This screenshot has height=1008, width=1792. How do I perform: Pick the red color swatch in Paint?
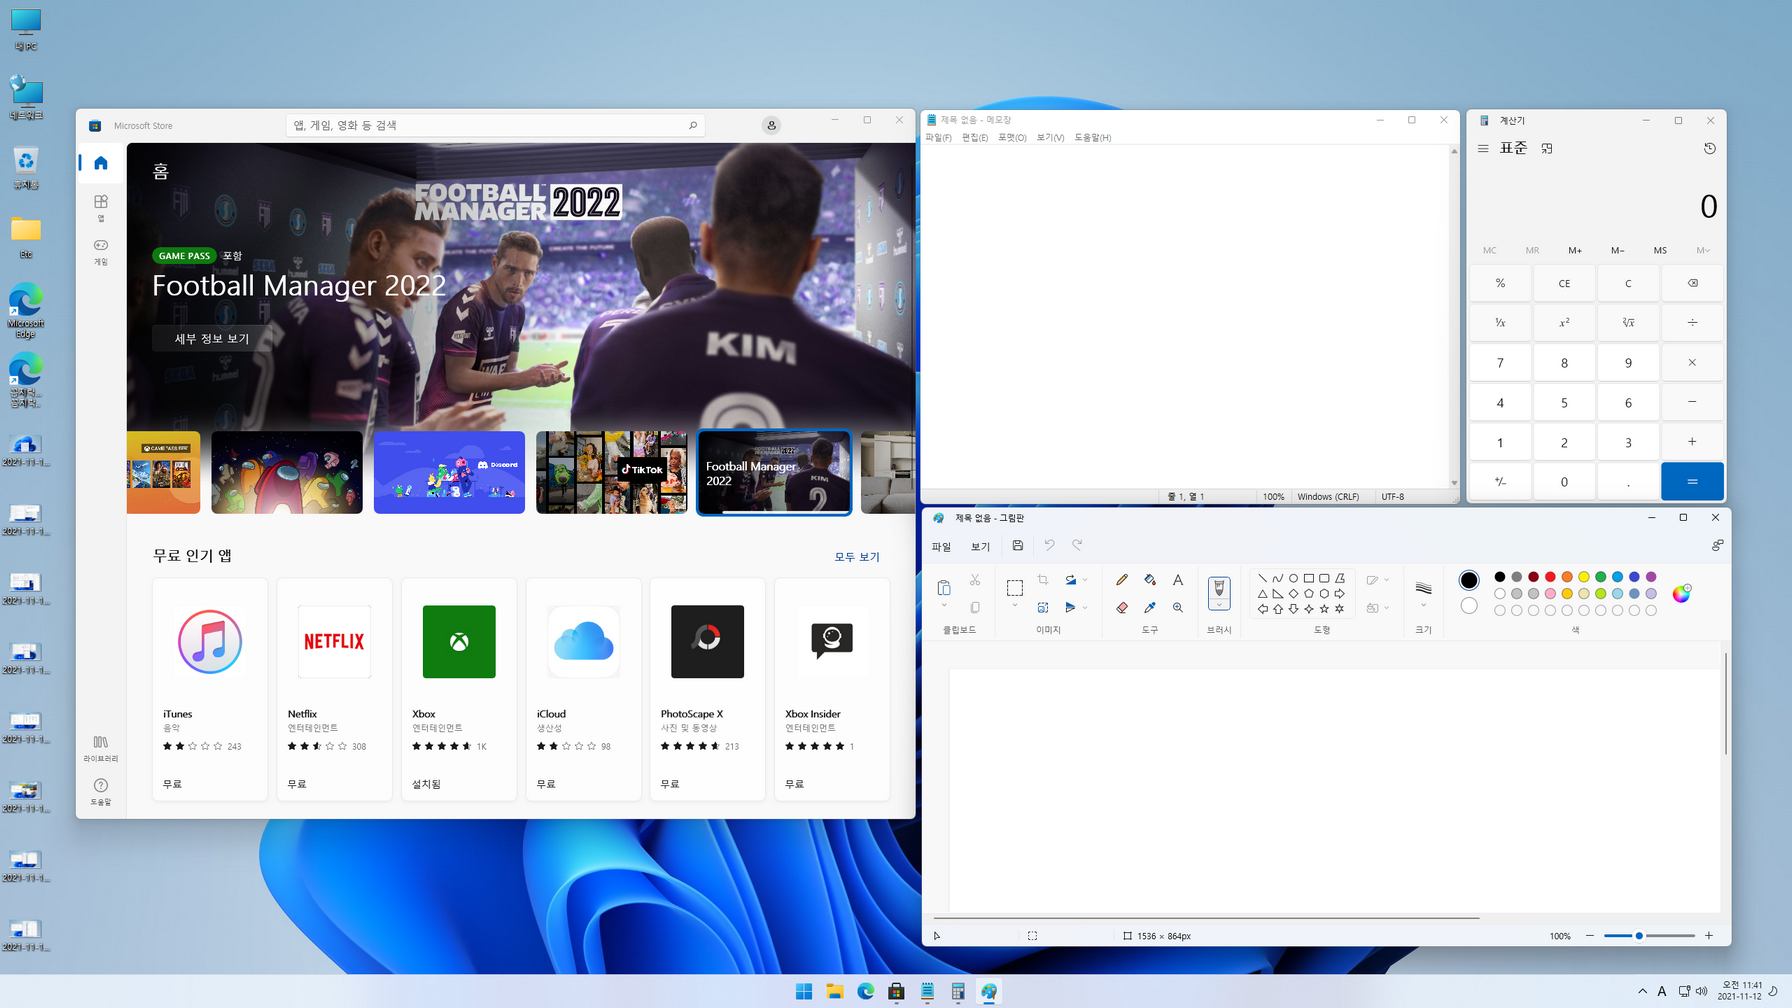tap(1550, 577)
